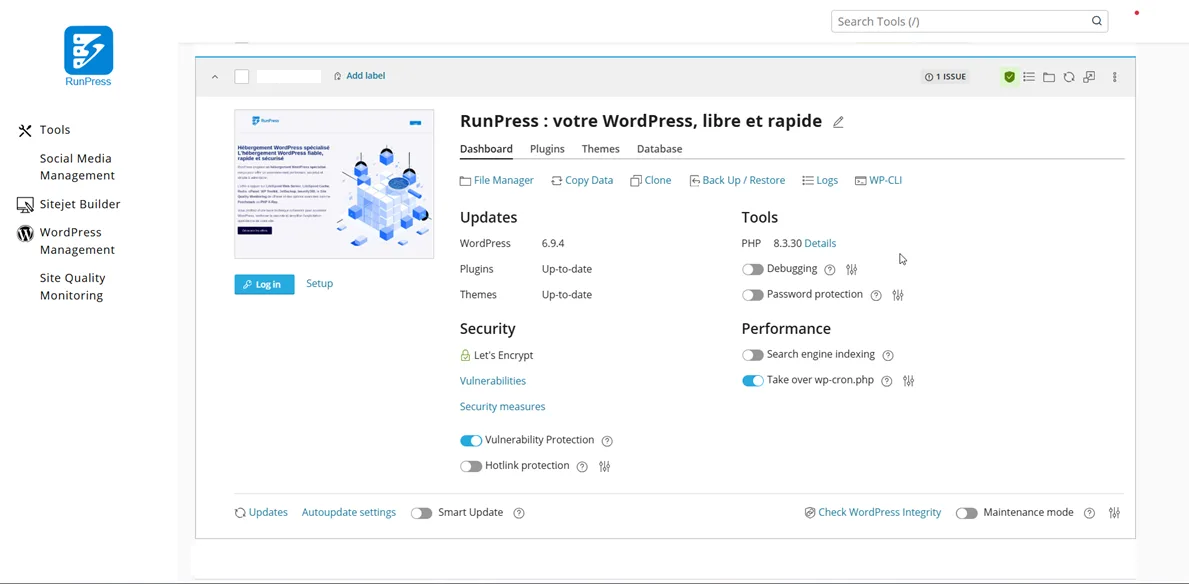The height and width of the screenshot is (584, 1189).
Task: Open Password protection settings sliders icon
Action: (x=898, y=296)
